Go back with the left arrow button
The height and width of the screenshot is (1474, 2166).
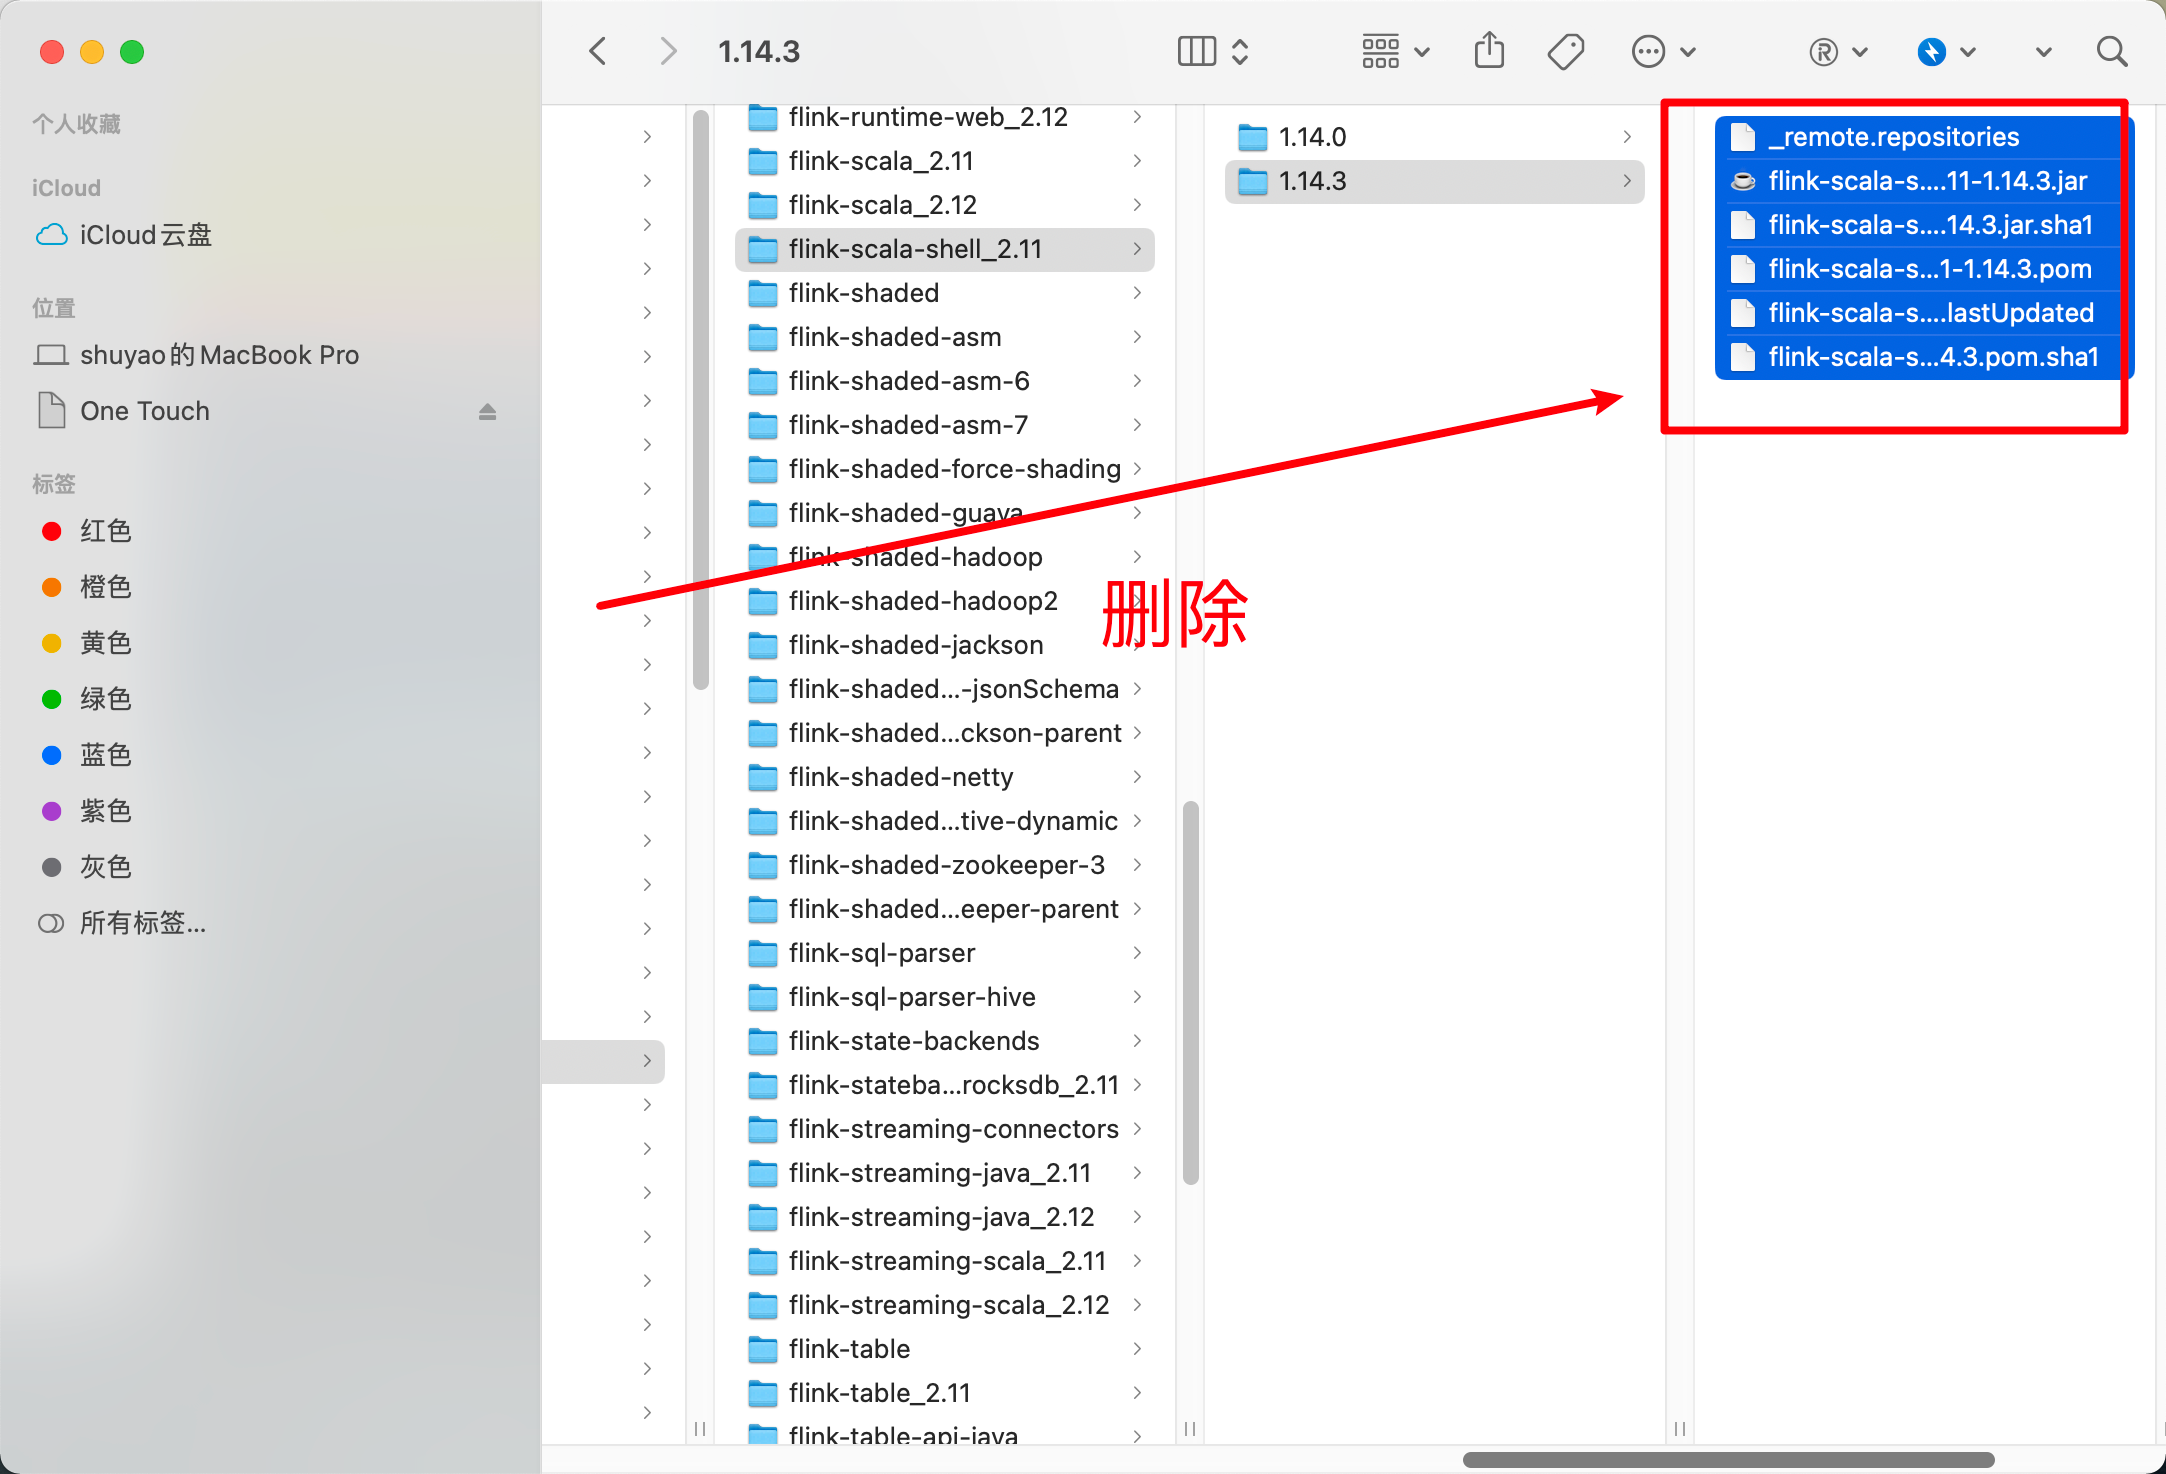pyautogui.click(x=598, y=51)
